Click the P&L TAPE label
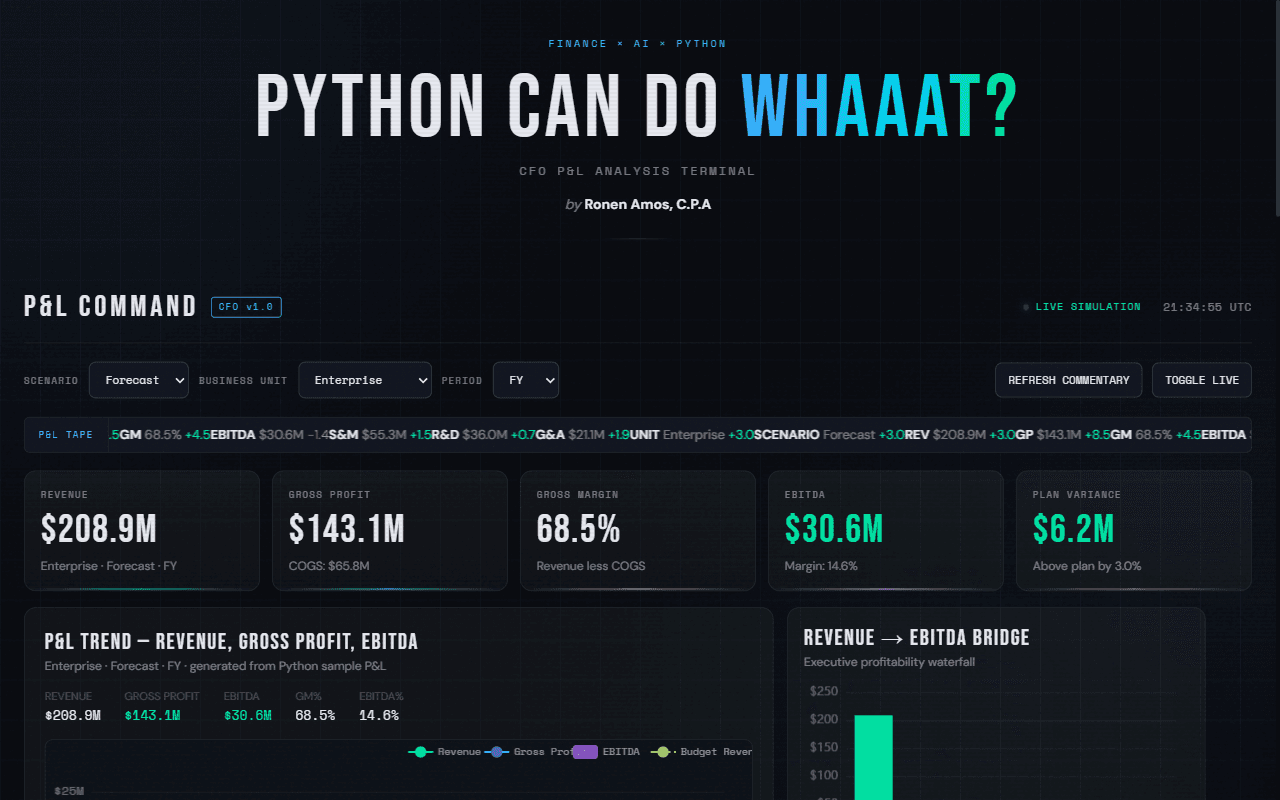 pyautogui.click(x=66, y=435)
